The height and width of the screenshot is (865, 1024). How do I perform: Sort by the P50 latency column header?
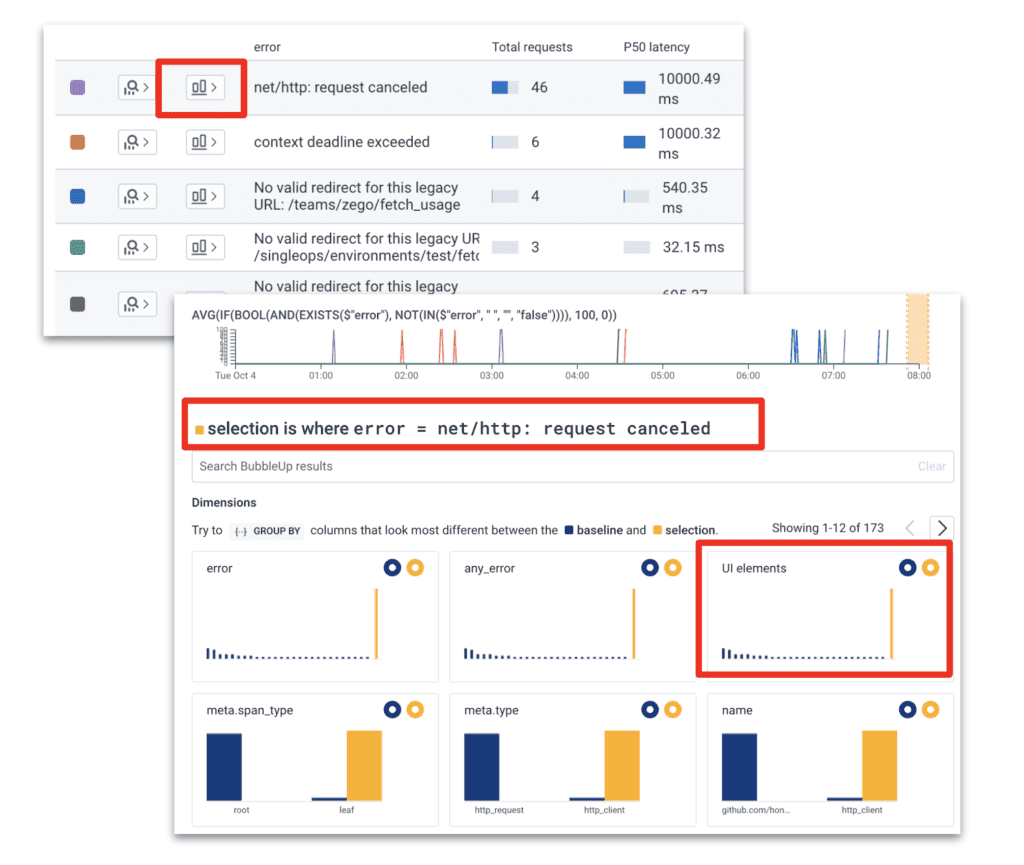(656, 47)
